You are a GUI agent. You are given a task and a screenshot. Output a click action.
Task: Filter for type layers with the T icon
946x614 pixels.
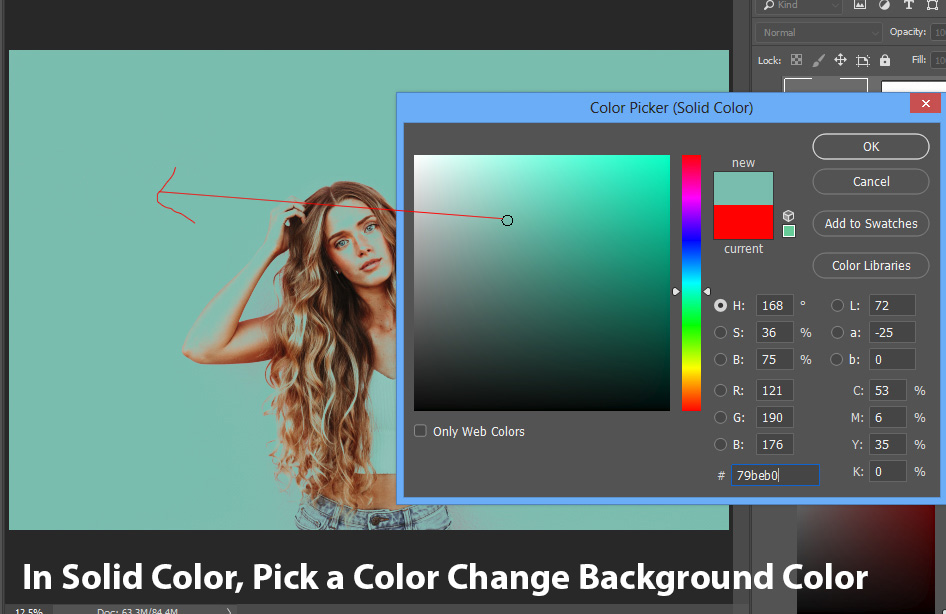pyautogui.click(x=908, y=5)
